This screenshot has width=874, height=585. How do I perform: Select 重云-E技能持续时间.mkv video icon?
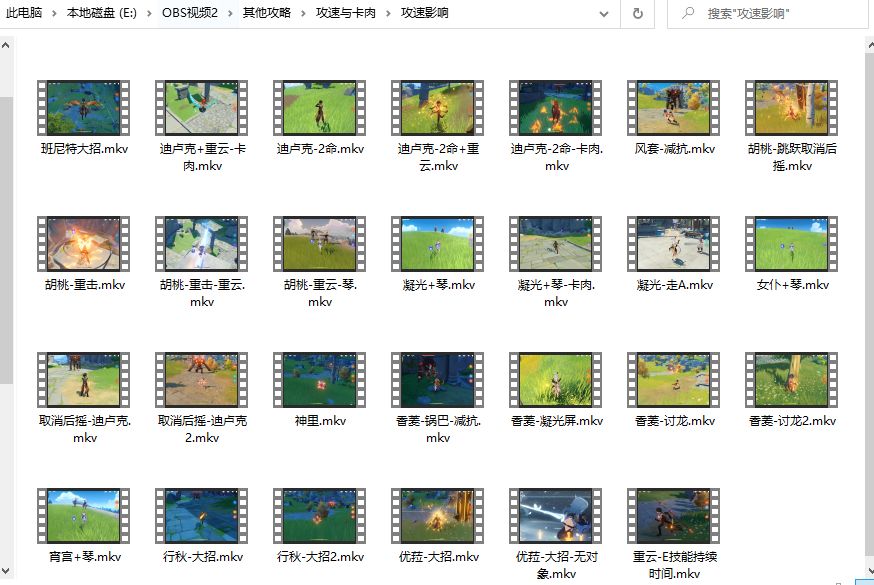(674, 516)
